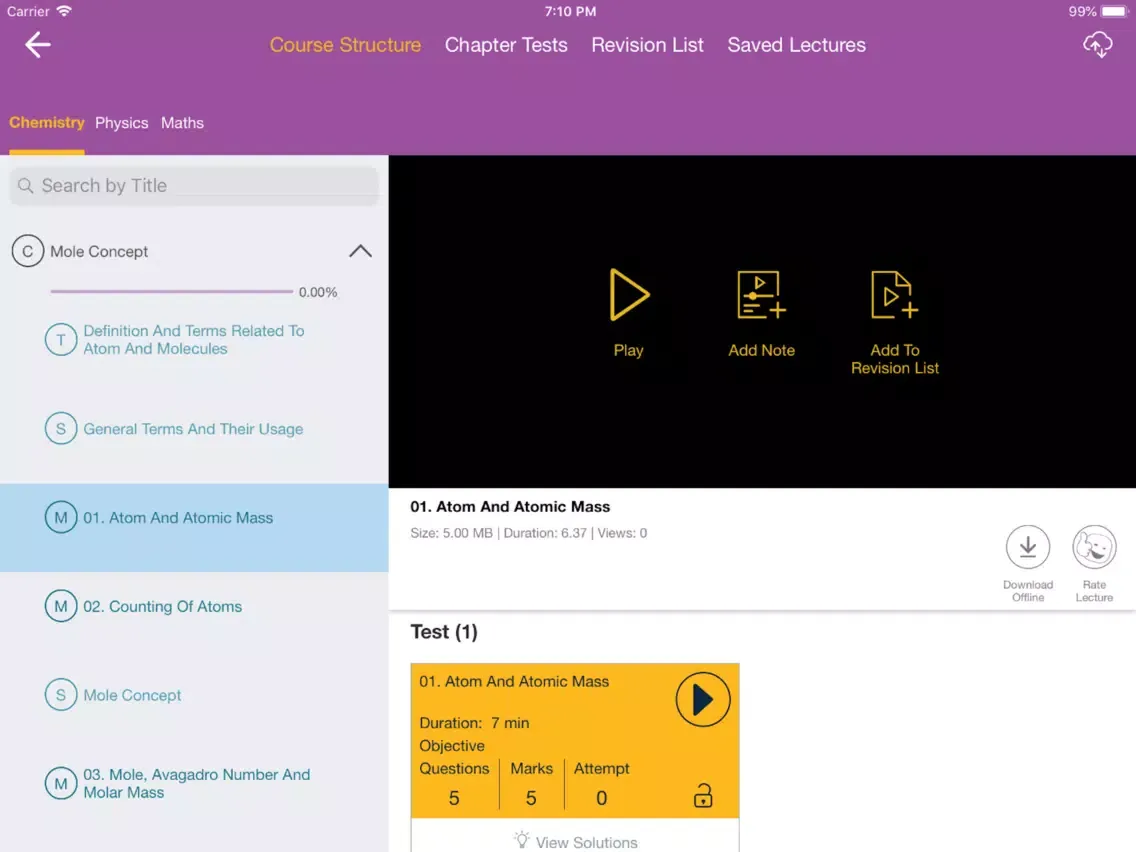Open the Chapter Tests section
This screenshot has width=1136, height=852.
coord(506,44)
